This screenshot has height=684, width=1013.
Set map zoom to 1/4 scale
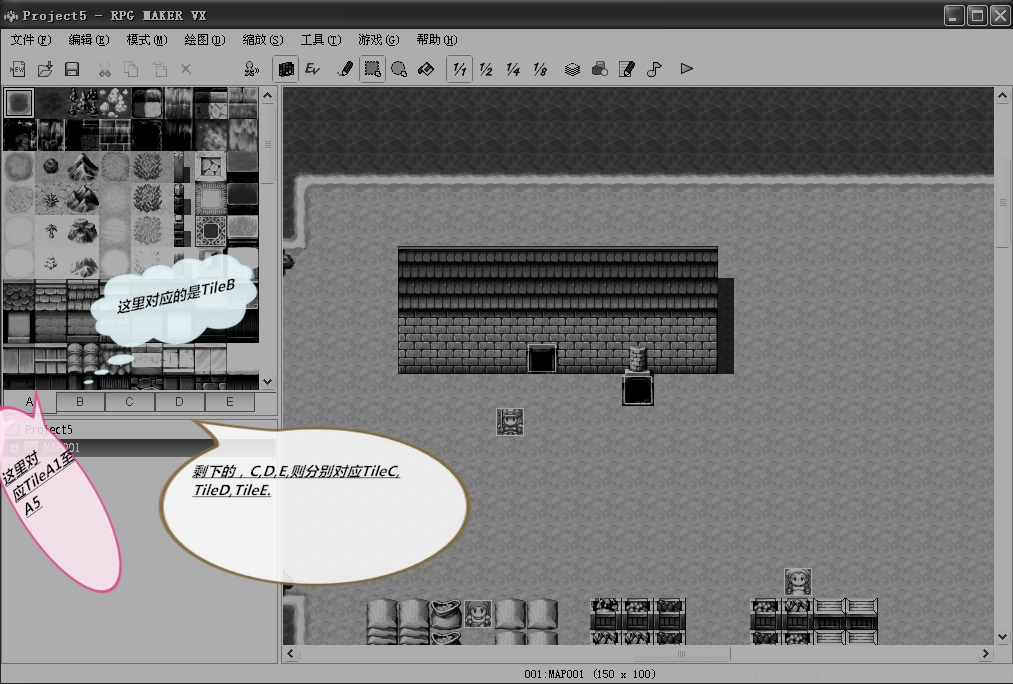pos(514,69)
